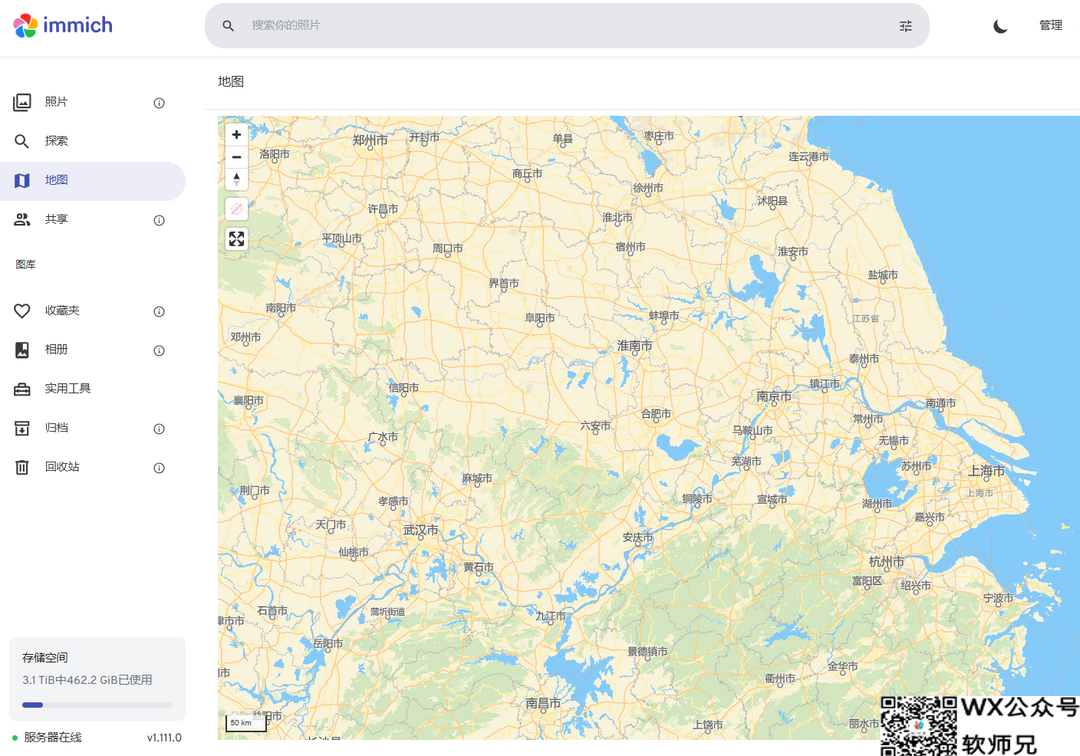Click the magnifier icon in search bar
The image size is (1080, 756).
229,26
